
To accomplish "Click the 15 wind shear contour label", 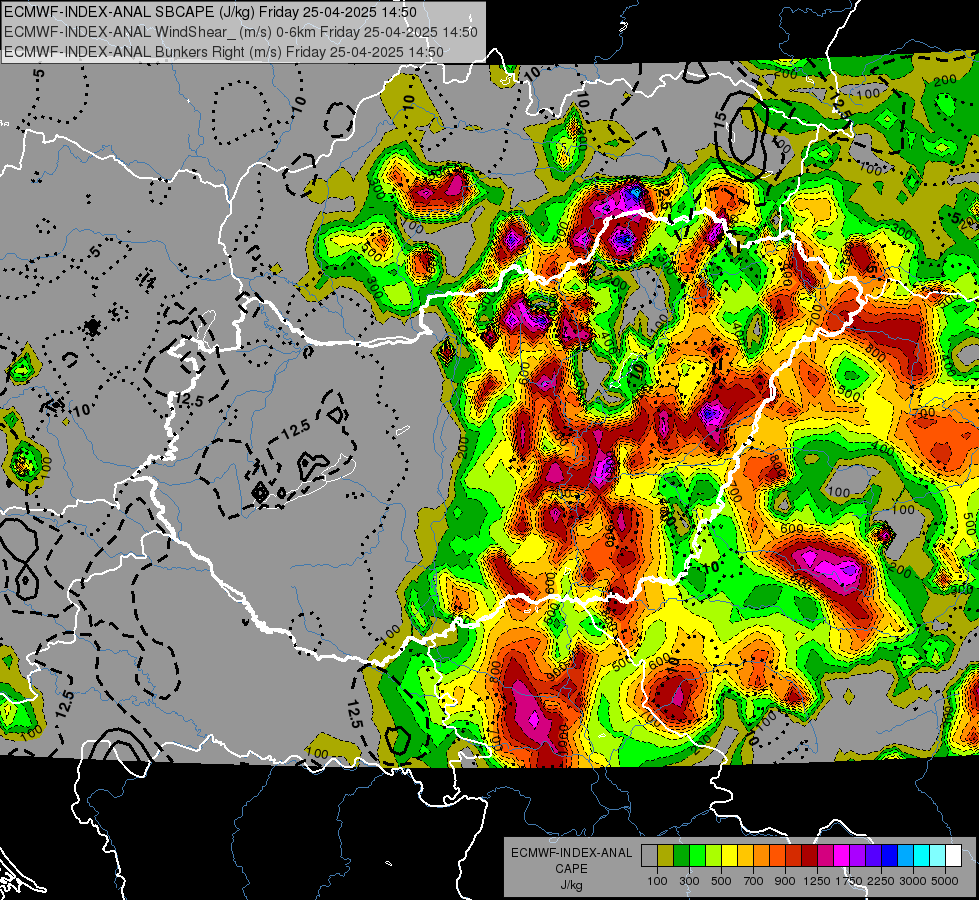I will coord(721,119).
